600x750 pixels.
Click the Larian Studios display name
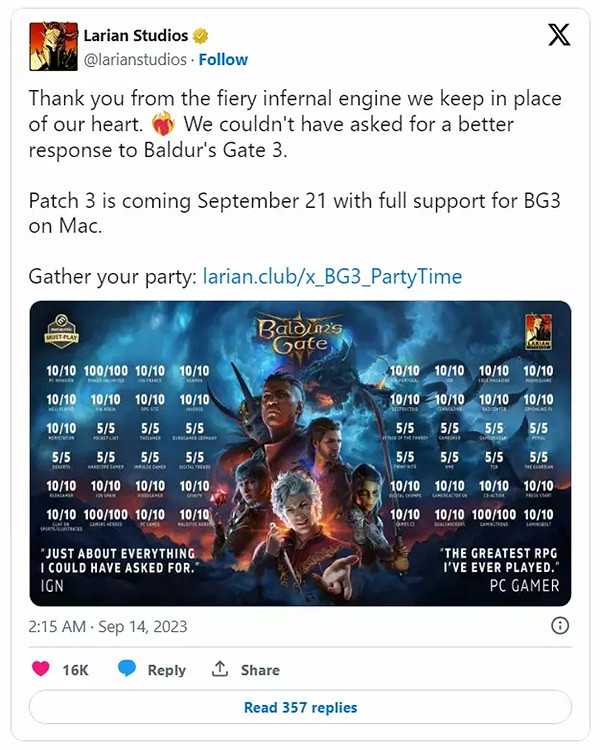coord(136,35)
